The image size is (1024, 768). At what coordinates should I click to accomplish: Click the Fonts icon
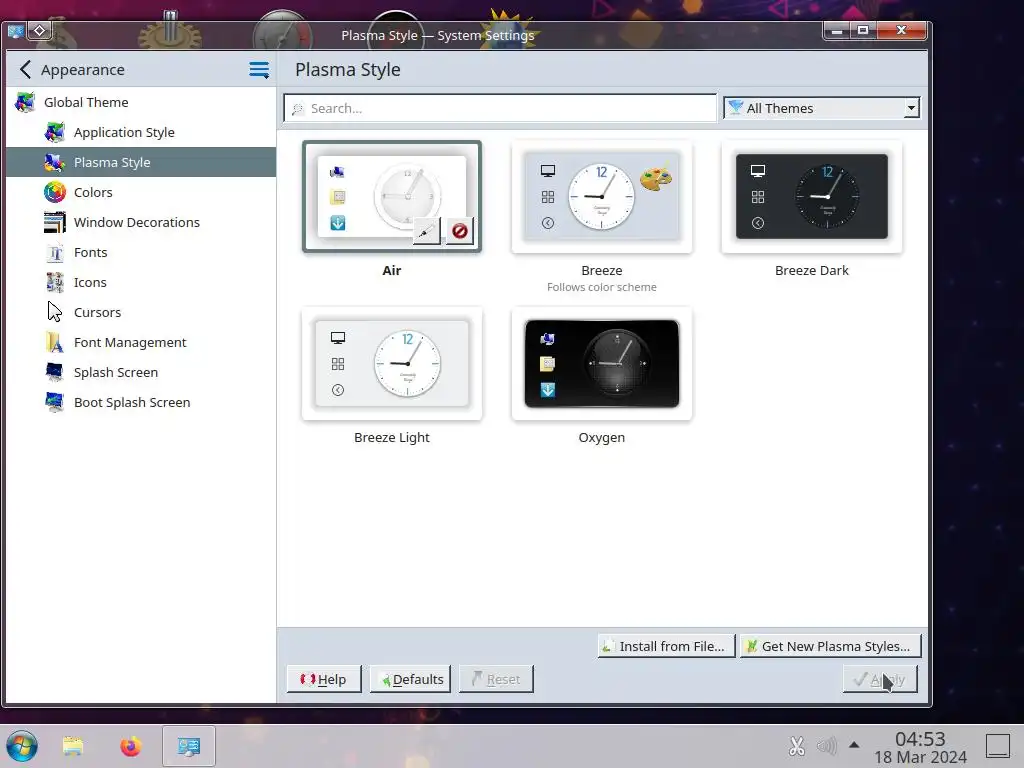click(x=55, y=252)
